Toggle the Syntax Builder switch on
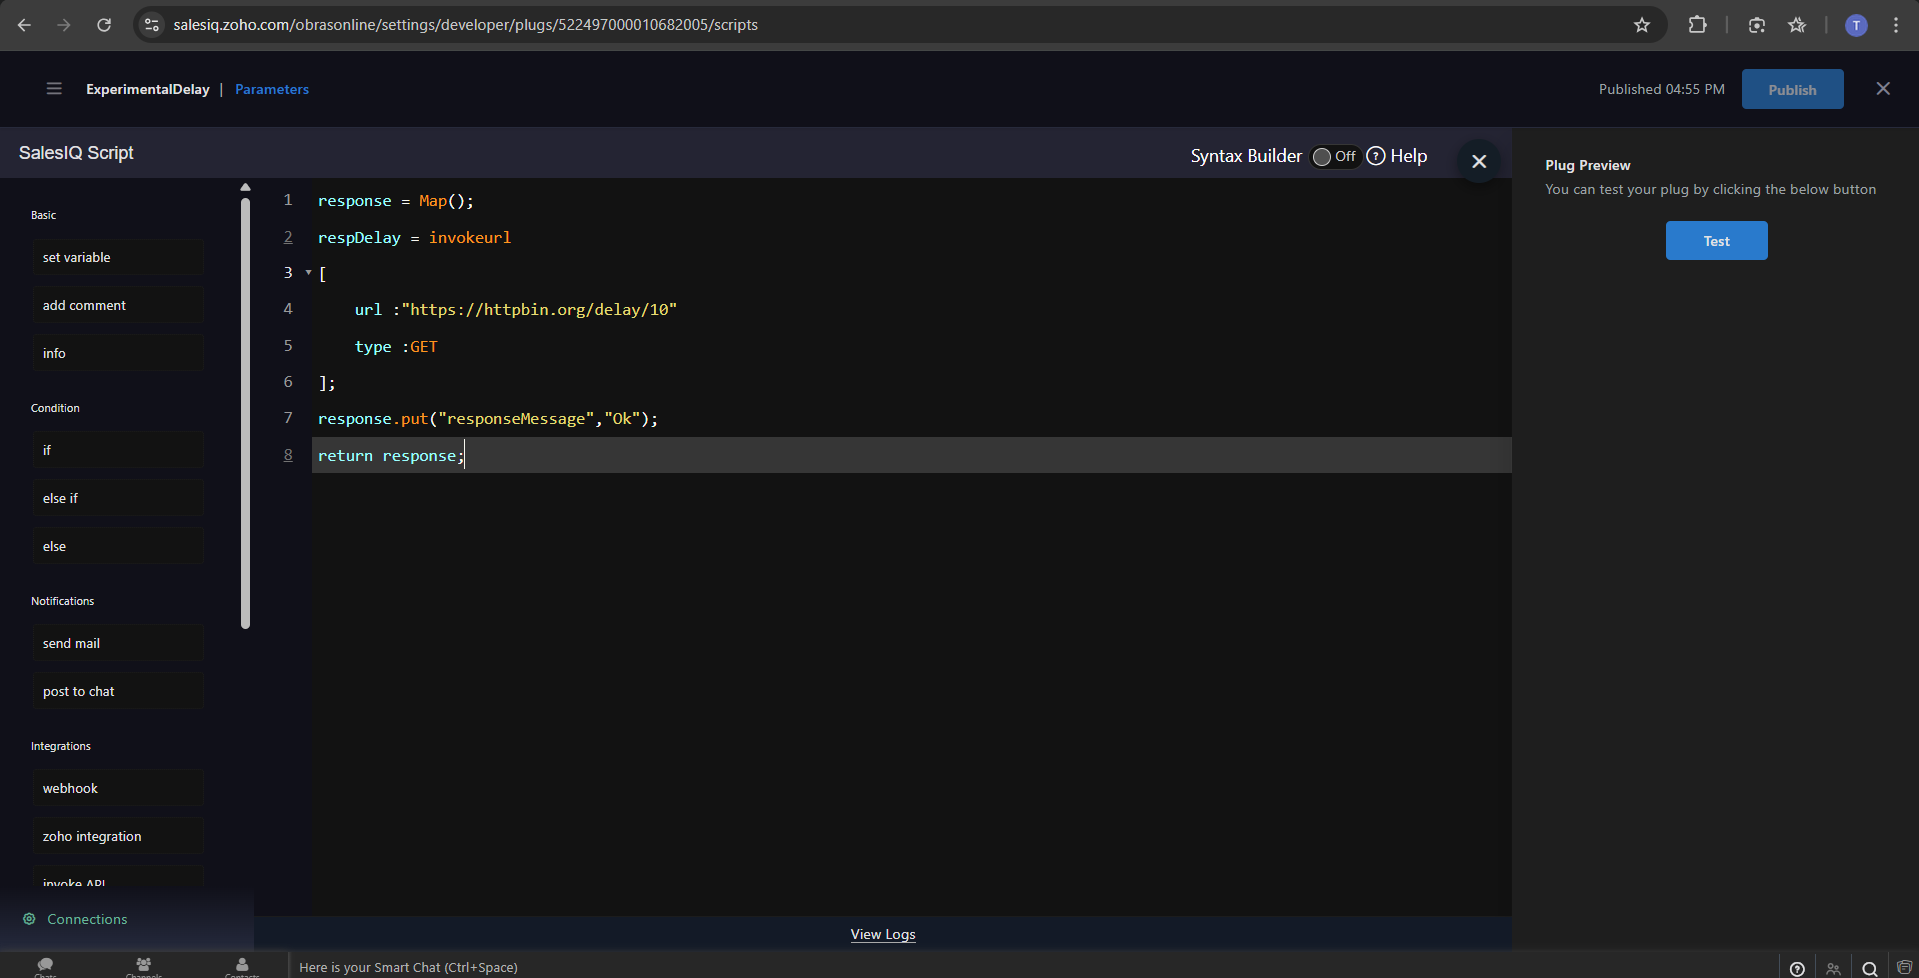 pos(1334,156)
